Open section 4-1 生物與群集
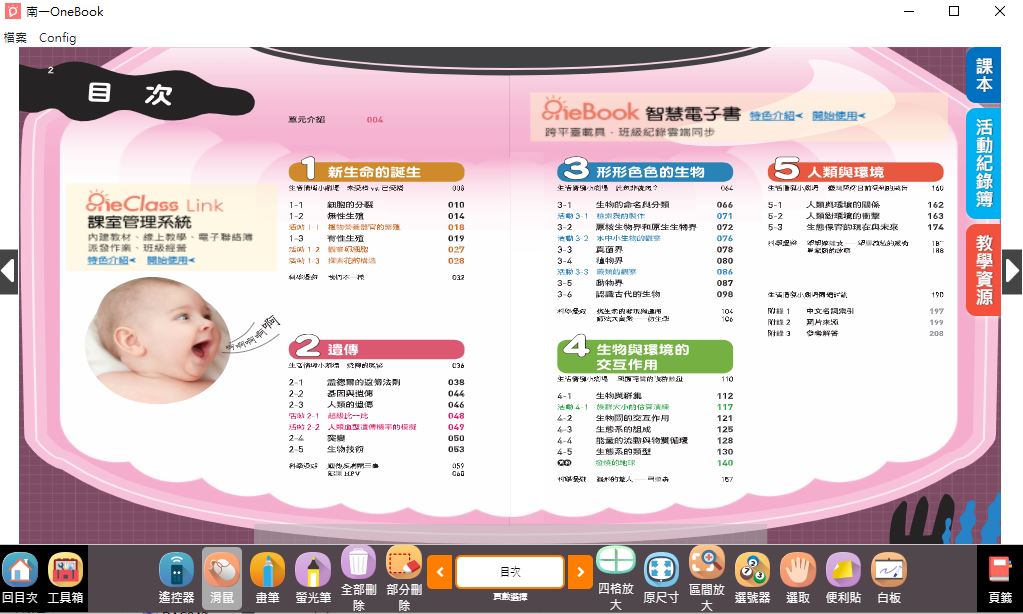Screen dimensions: 1023x614 coord(645,396)
